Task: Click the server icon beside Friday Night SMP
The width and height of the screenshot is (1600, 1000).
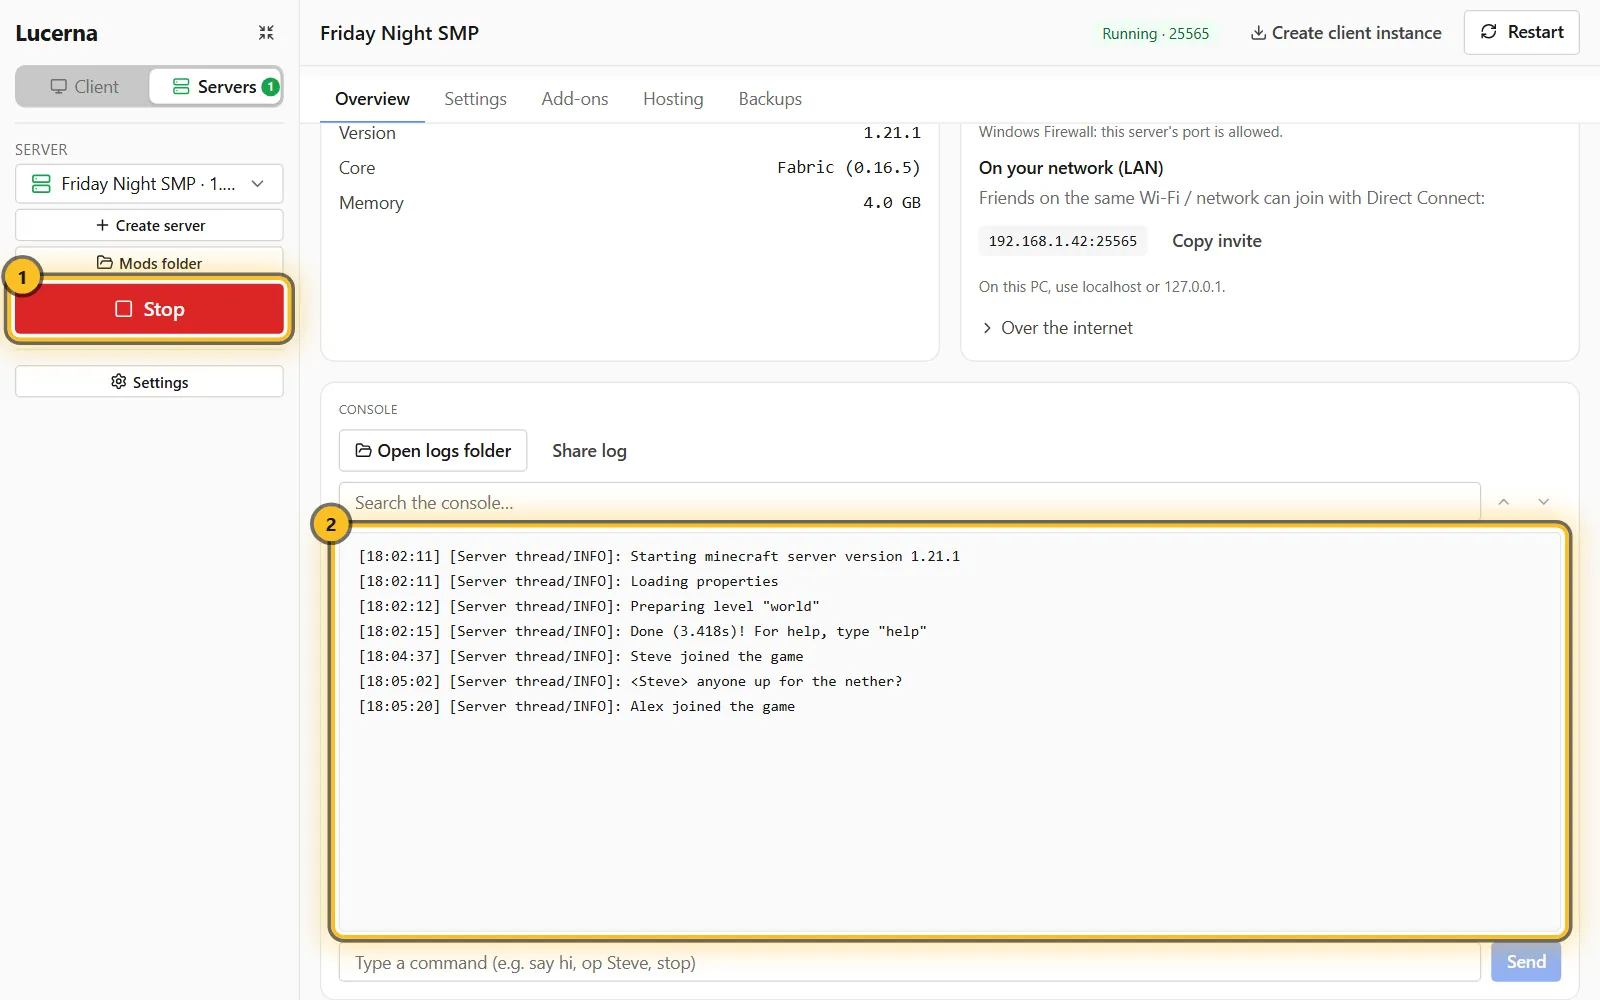Action: tap(41, 184)
